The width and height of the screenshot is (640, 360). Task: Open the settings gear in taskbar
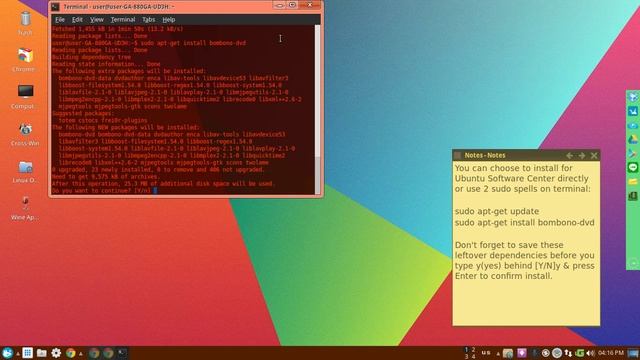pyautogui.click(x=56, y=353)
